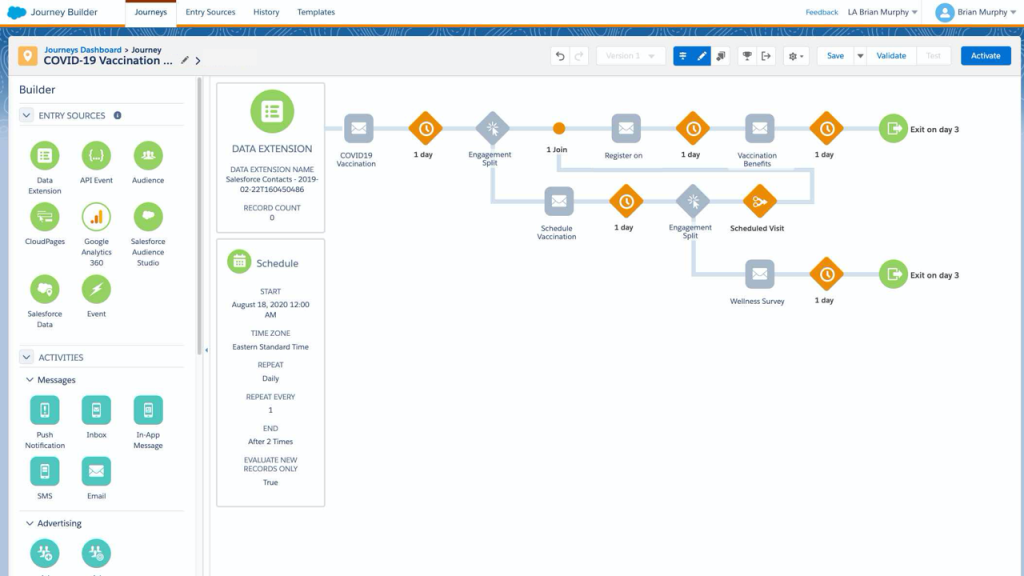Choose the SMS message activity icon
Viewport: 1024px width, 576px height.
pos(44,471)
